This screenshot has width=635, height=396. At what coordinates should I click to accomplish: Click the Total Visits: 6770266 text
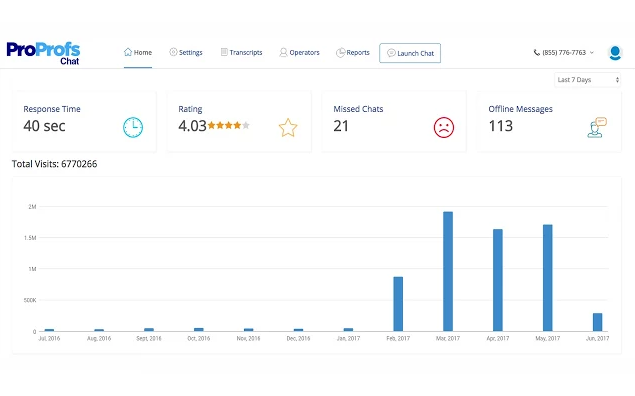tap(54, 164)
